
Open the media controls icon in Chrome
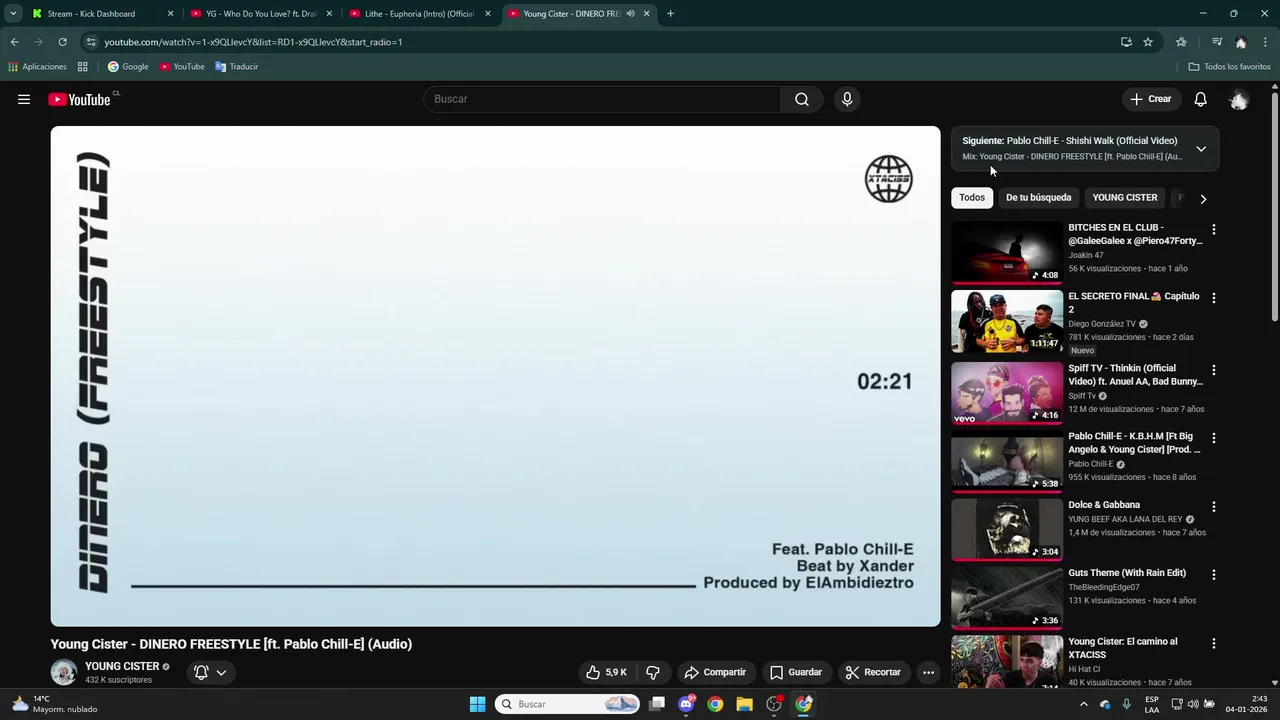(1217, 42)
